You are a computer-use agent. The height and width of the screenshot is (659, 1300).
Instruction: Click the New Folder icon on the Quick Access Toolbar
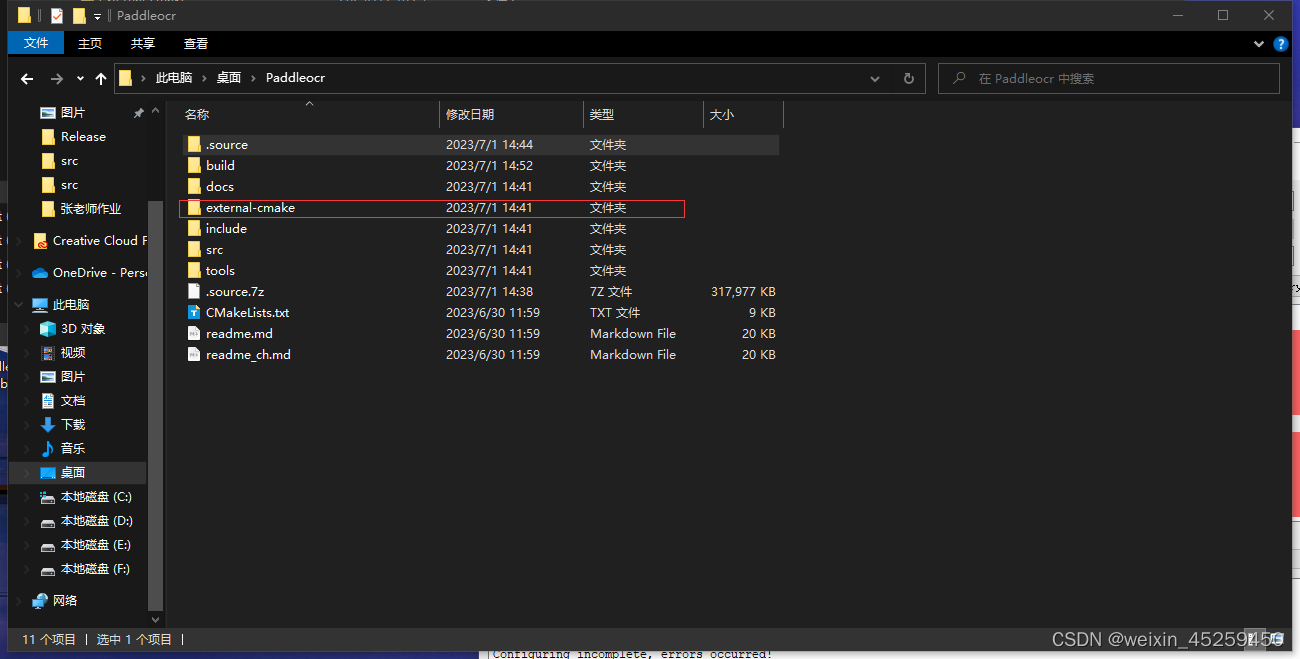tap(79, 15)
